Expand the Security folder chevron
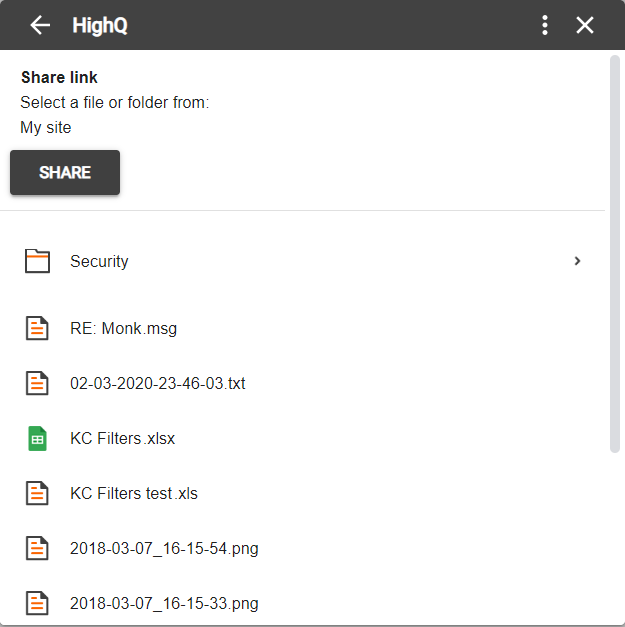The height and width of the screenshot is (627, 625). pyautogui.click(x=577, y=261)
